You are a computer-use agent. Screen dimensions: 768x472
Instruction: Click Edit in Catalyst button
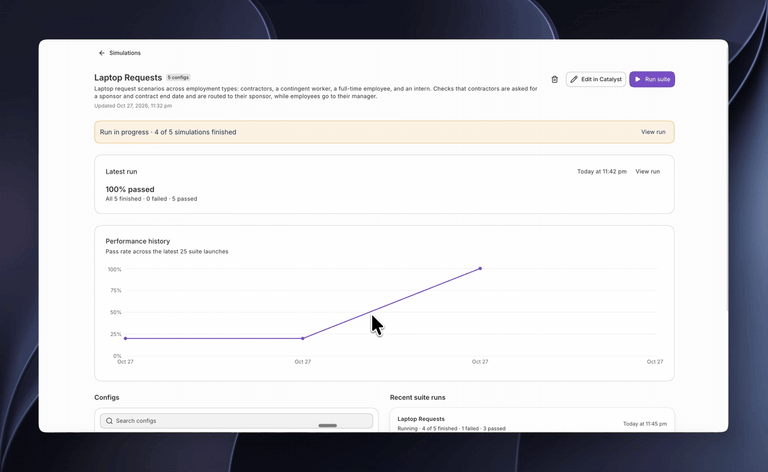[x=596, y=79]
